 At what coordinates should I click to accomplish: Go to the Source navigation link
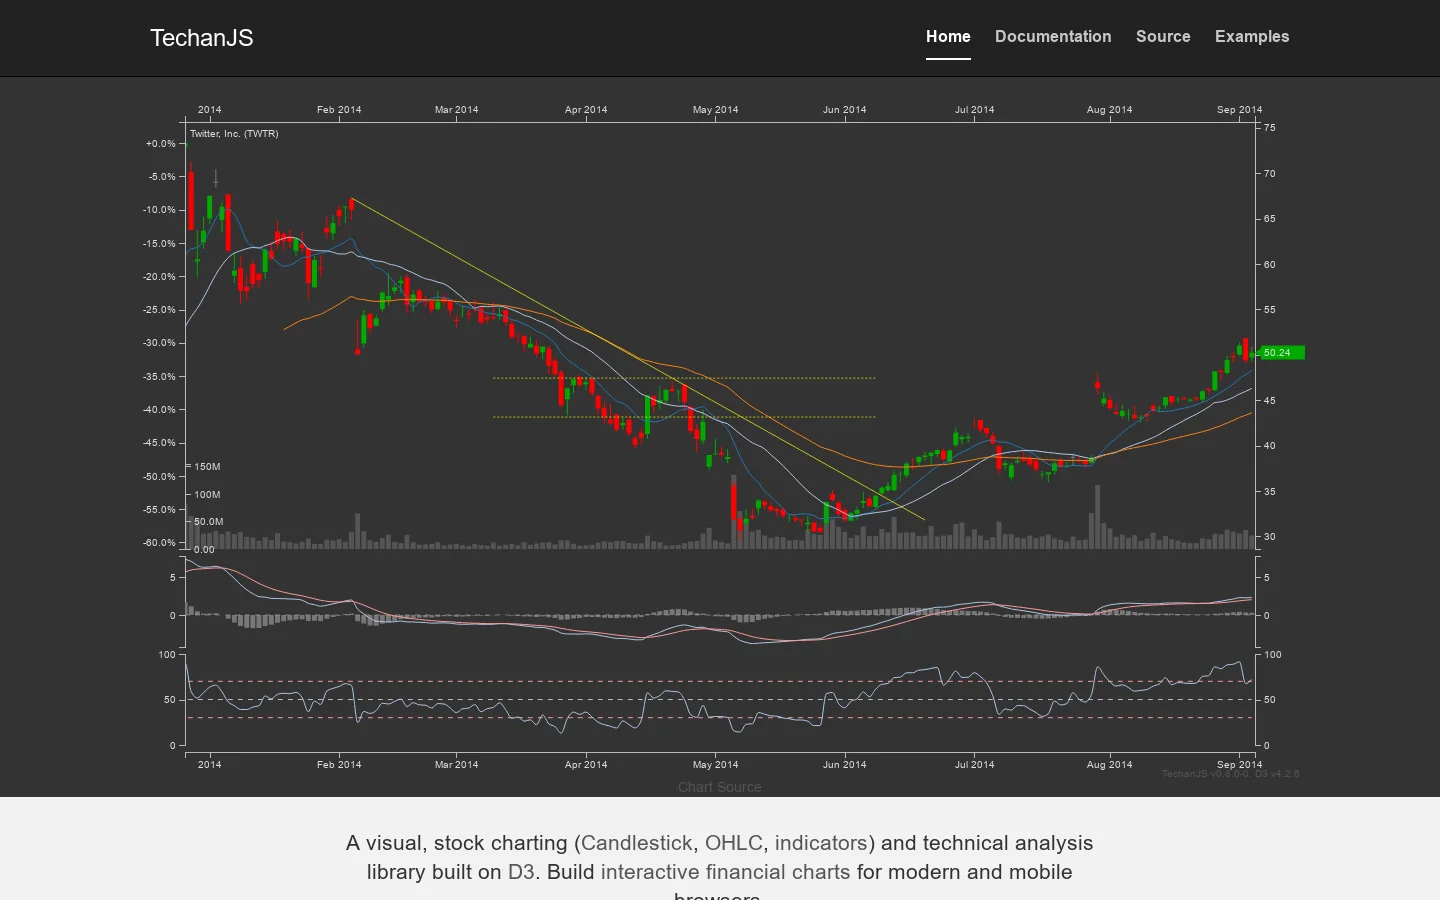click(x=1163, y=37)
